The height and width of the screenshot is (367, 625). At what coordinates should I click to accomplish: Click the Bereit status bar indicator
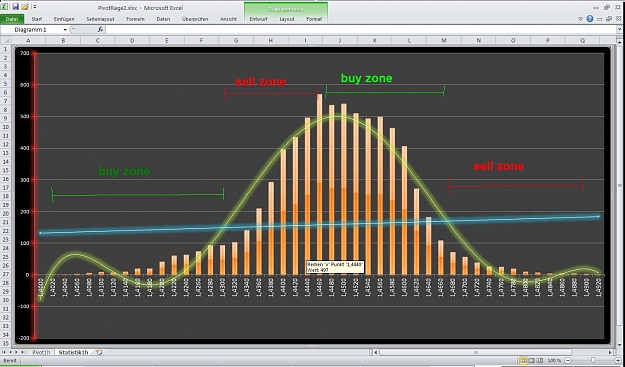10,361
